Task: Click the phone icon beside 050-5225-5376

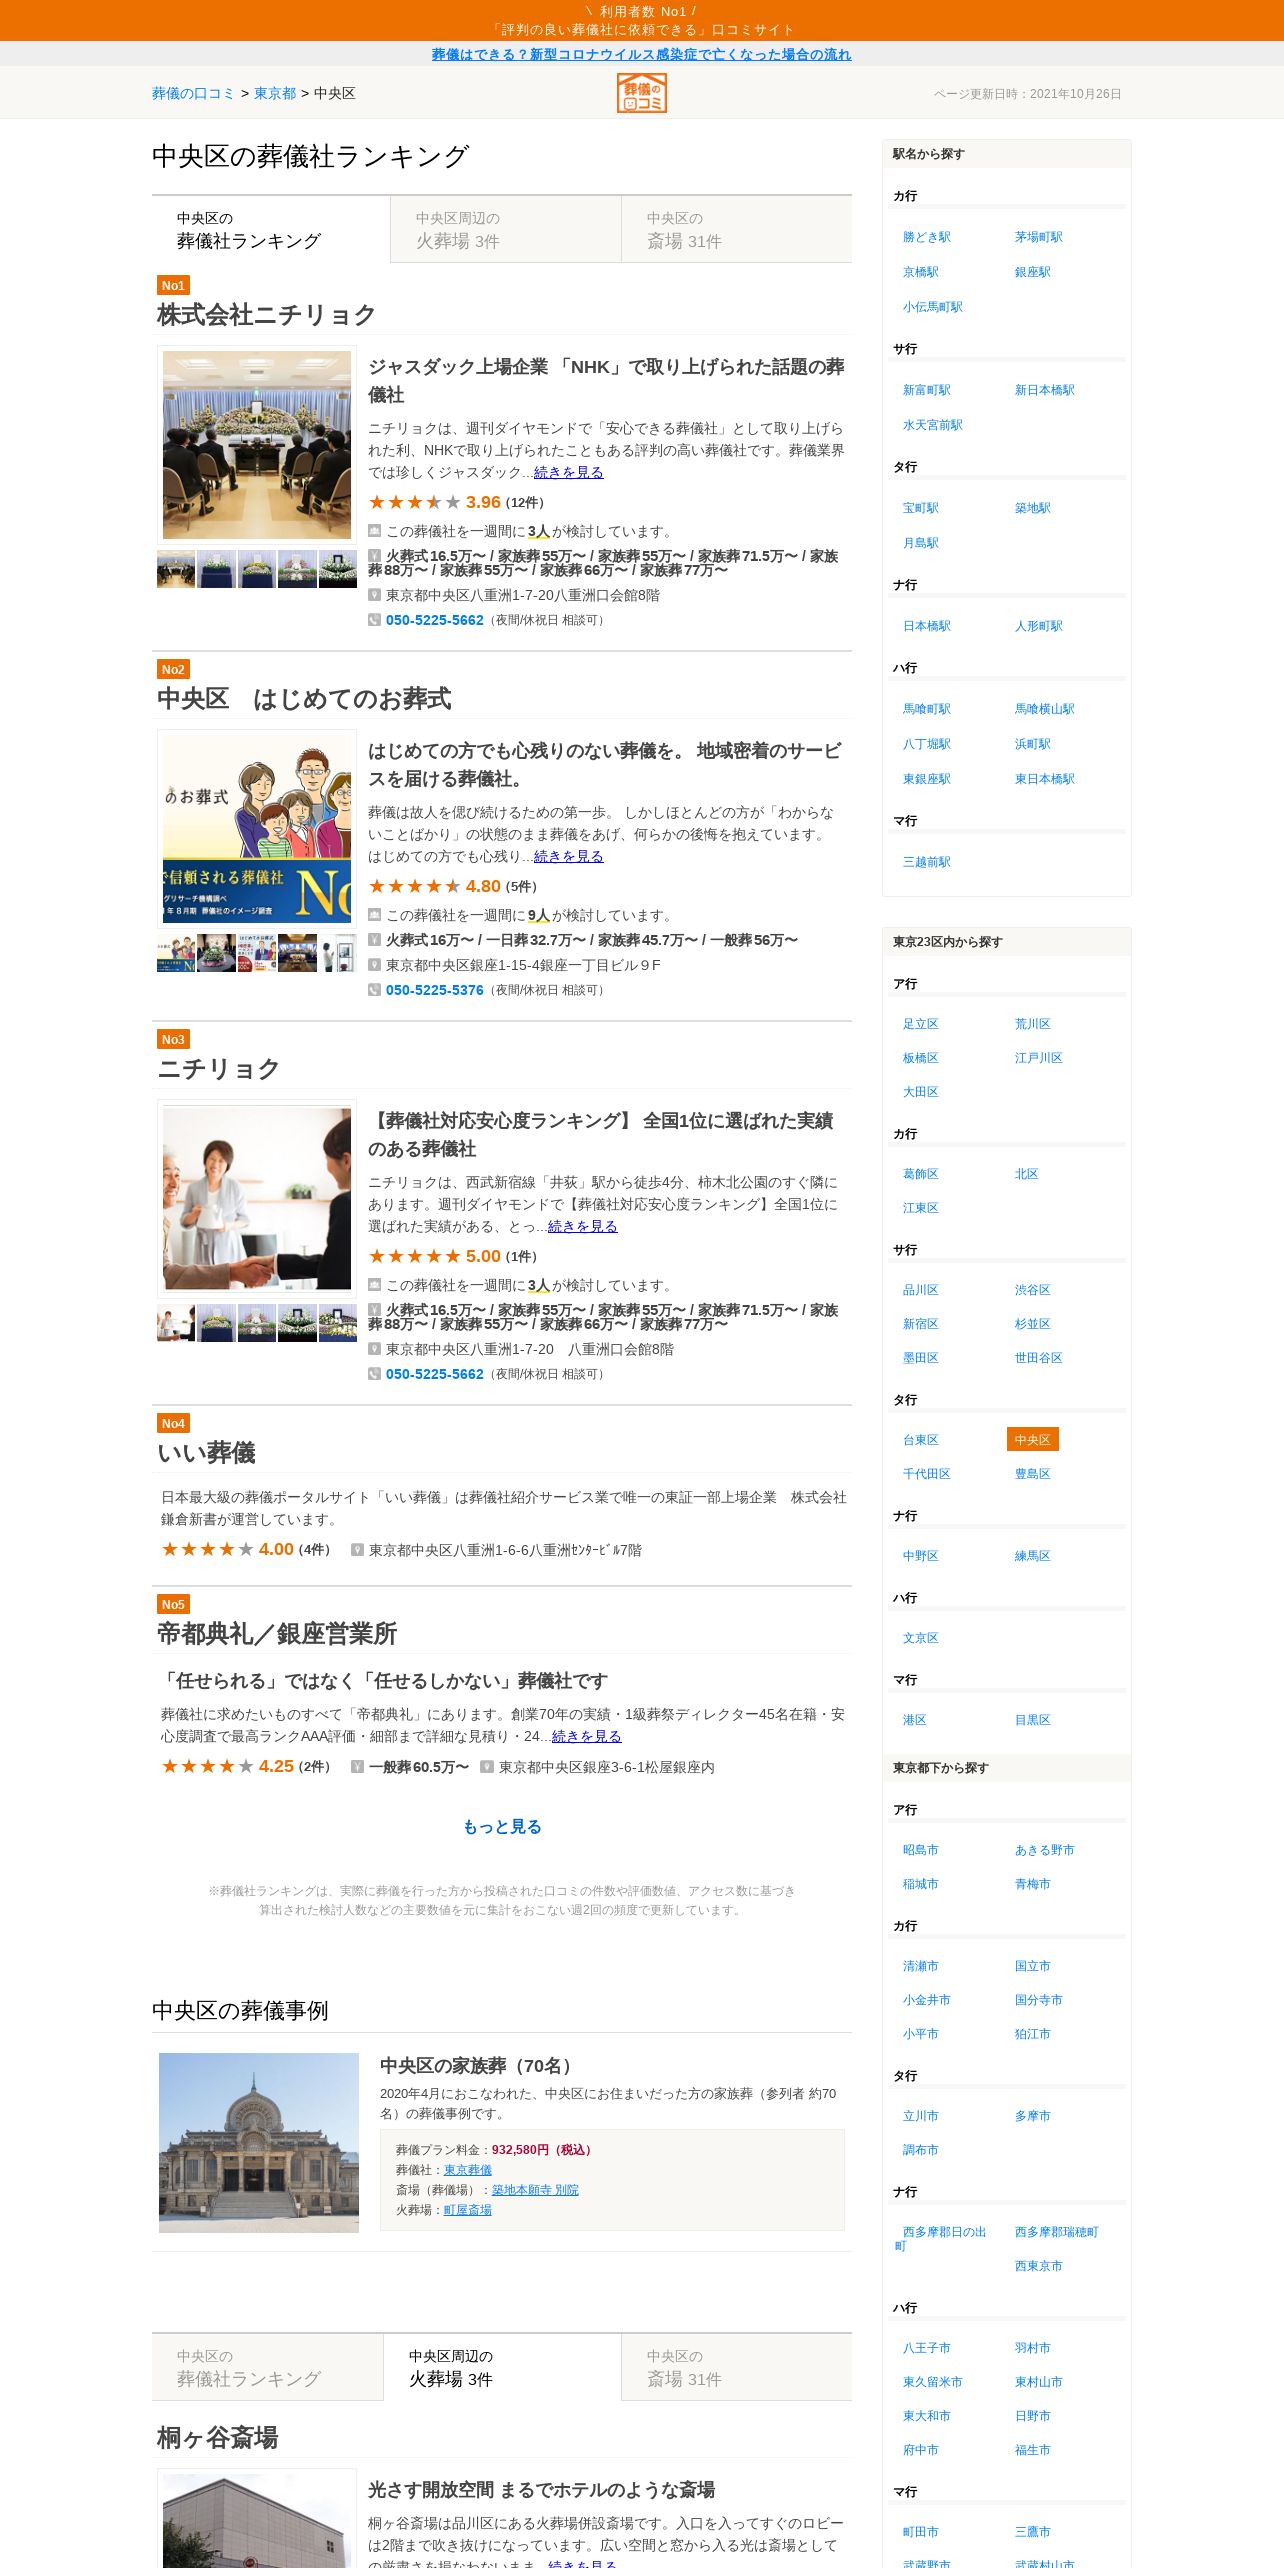Action: coord(374,990)
